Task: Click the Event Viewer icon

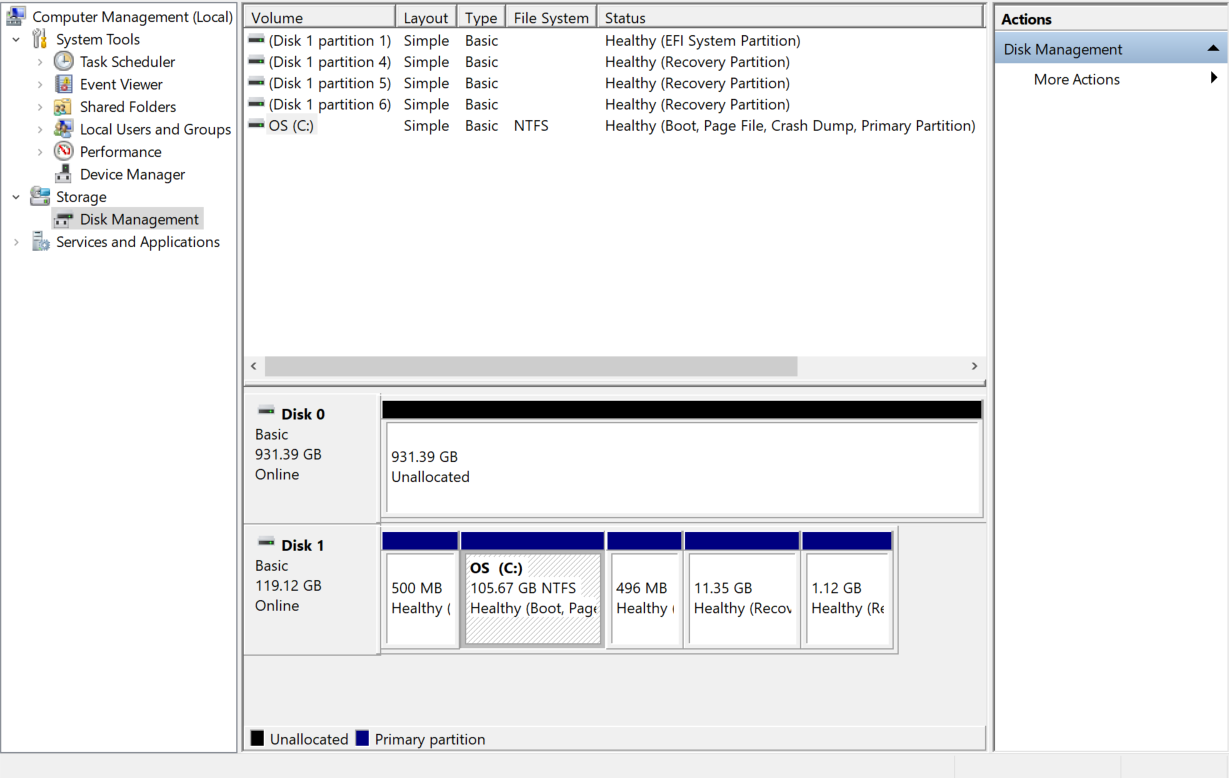Action: (64, 84)
